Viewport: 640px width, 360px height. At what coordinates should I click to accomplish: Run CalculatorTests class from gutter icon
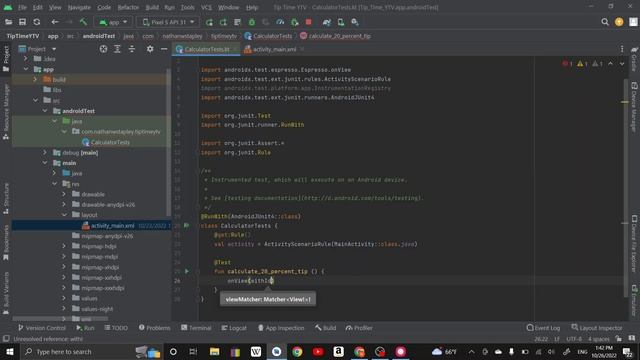point(187,225)
